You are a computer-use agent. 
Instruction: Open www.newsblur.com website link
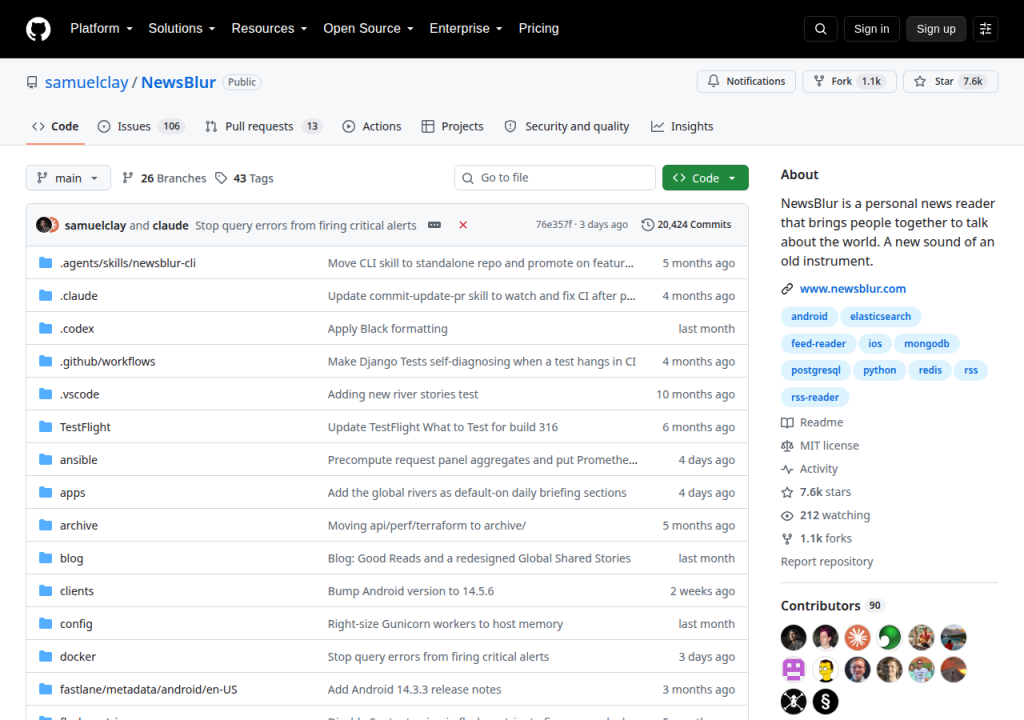pos(852,289)
